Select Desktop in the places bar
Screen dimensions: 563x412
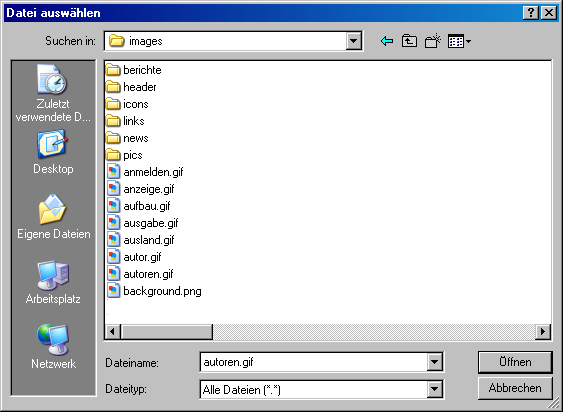pos(53,152)
